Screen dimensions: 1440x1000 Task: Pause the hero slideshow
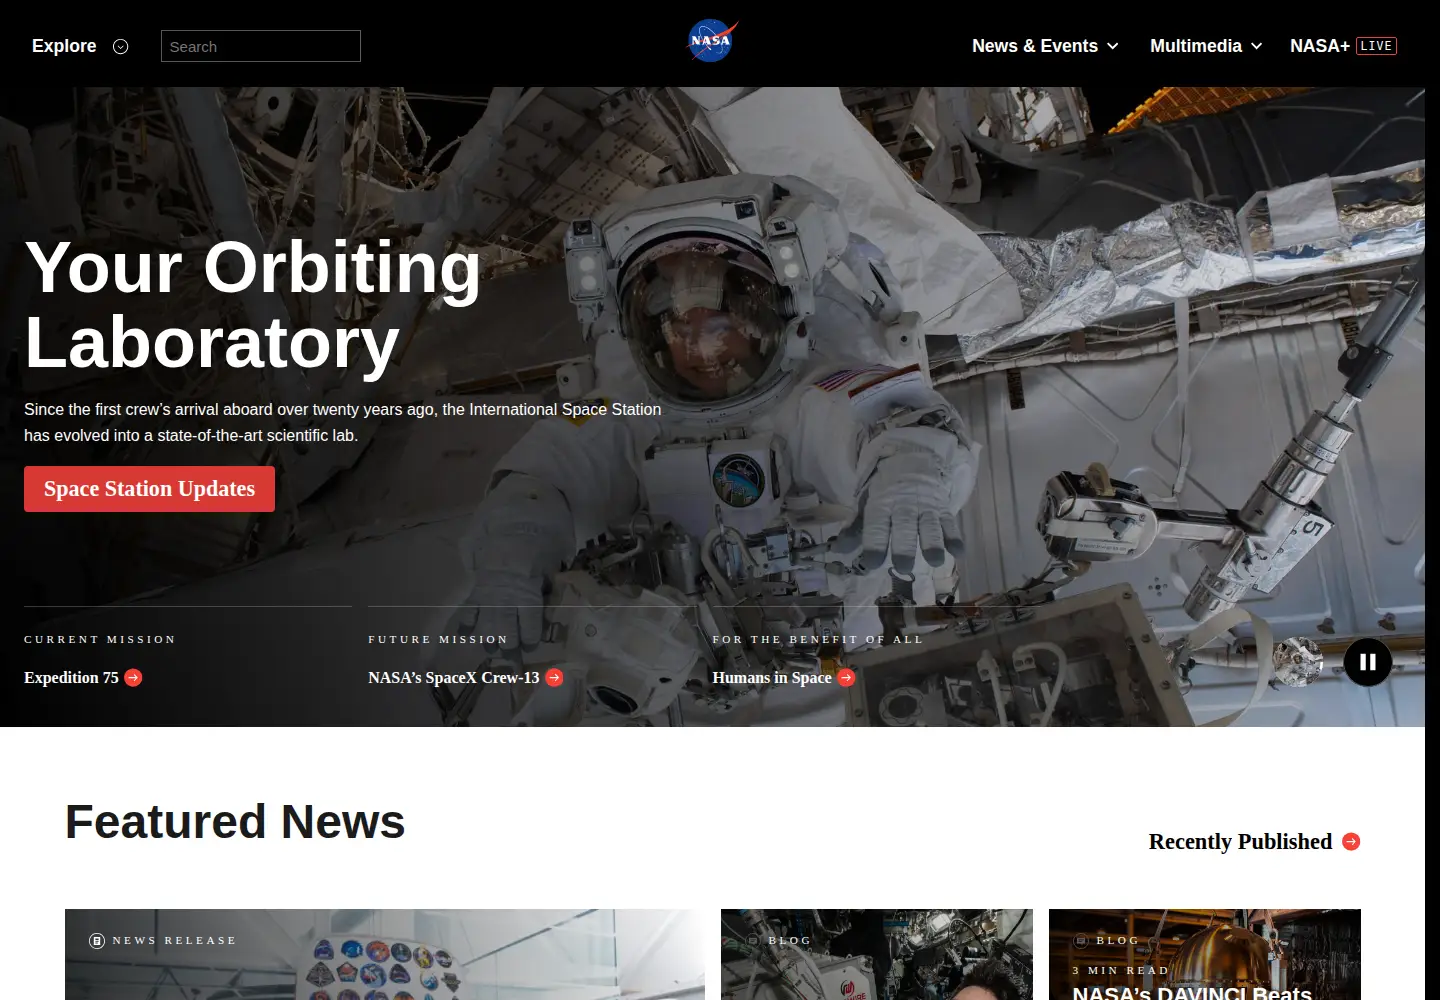[x=1368, y=662]
